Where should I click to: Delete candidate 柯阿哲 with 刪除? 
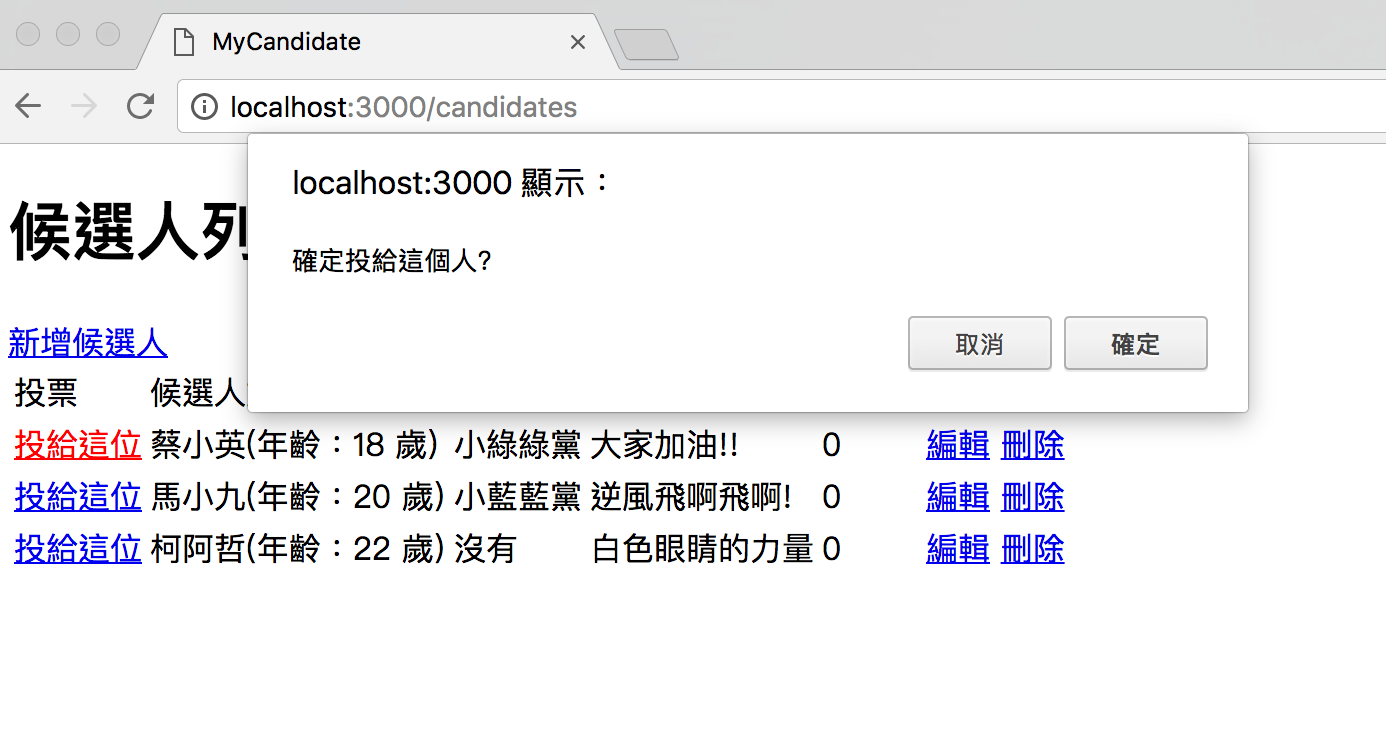pos(1032,549)
